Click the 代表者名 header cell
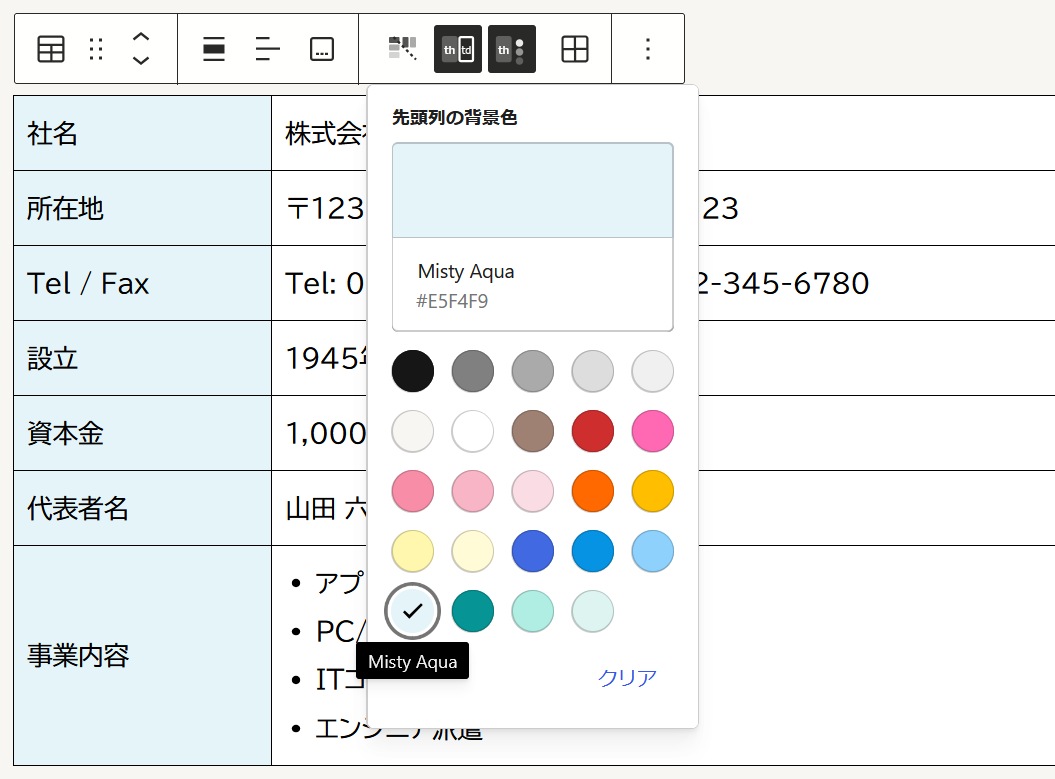This screenshot has height=779, width=1055. click(143, 508)
